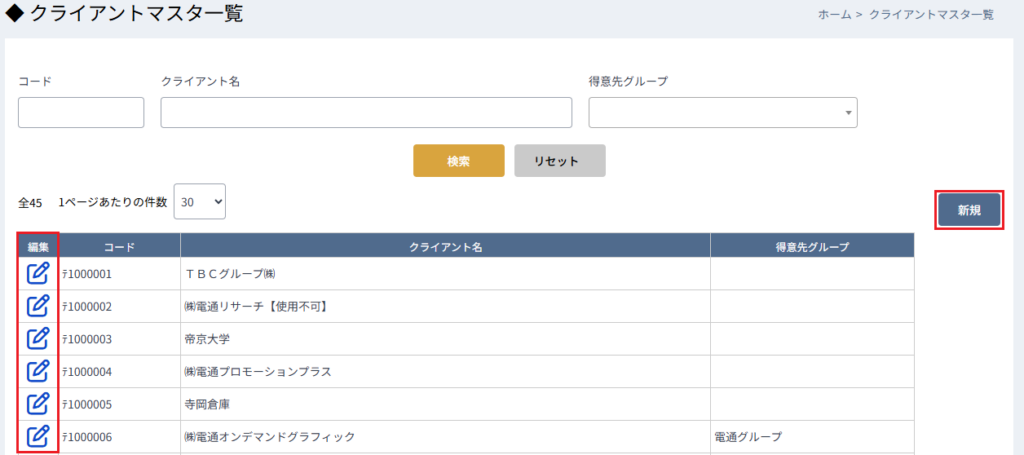The width and height of the screenshot is (1024, 455).
Task: Open the edit icon for ㈱電通リサーチ【使用不可】
Action: coord(38,305)
